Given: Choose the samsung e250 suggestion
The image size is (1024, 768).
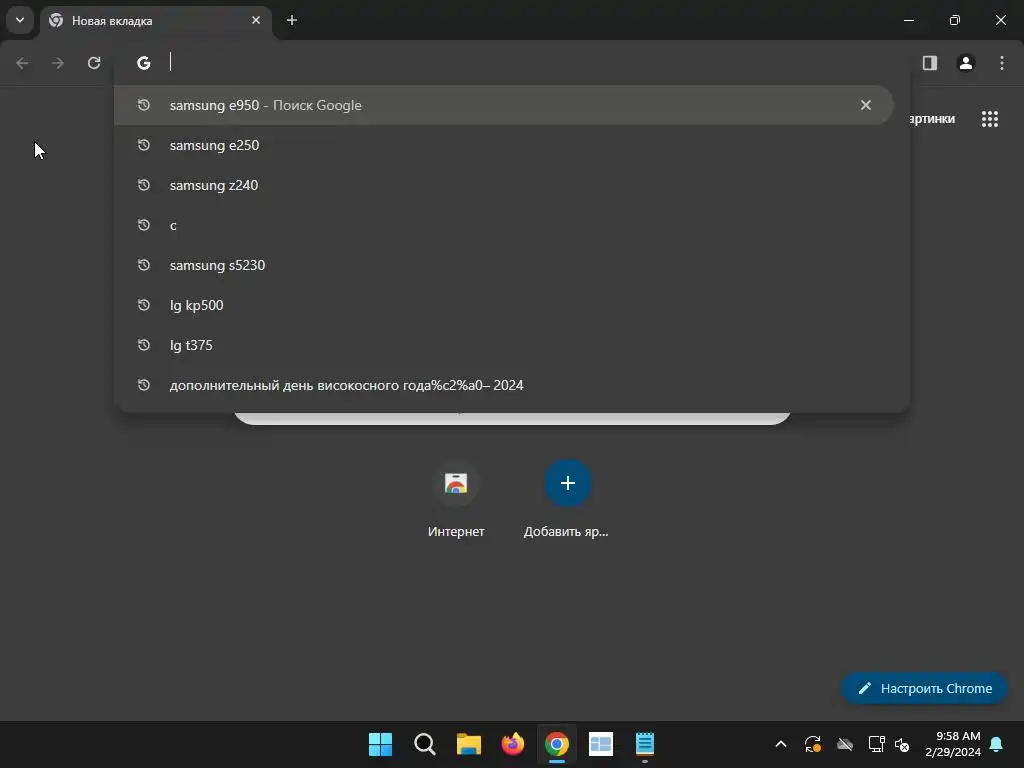Looking at the screenshot, I should (x=504, y=145).
